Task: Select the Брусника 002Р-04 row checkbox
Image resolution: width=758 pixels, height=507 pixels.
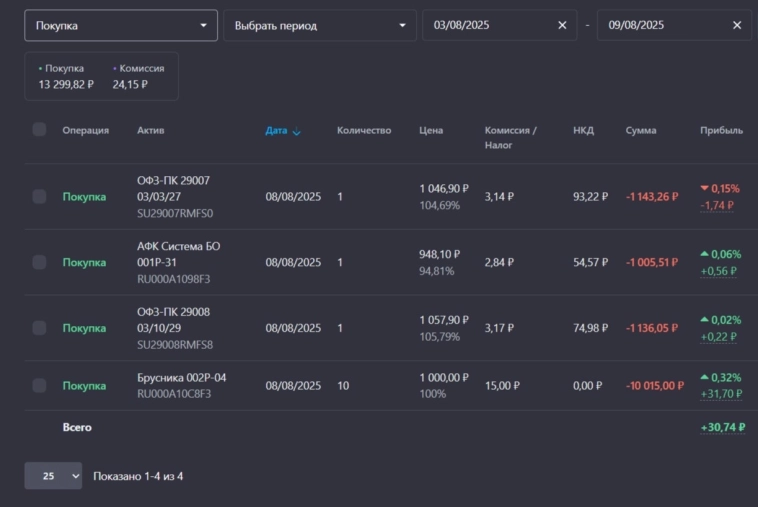Action: coord(39,385)
